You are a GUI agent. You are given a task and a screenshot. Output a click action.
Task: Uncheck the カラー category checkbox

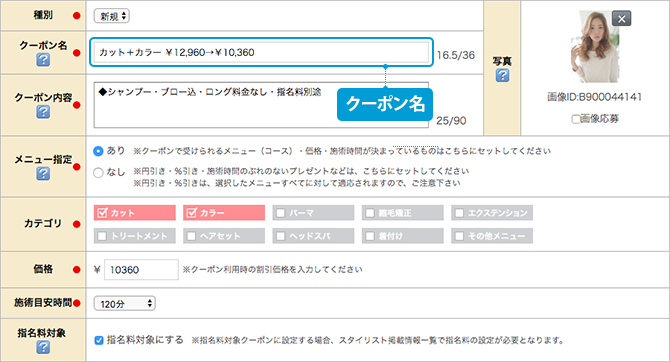(x=191, y=212)
